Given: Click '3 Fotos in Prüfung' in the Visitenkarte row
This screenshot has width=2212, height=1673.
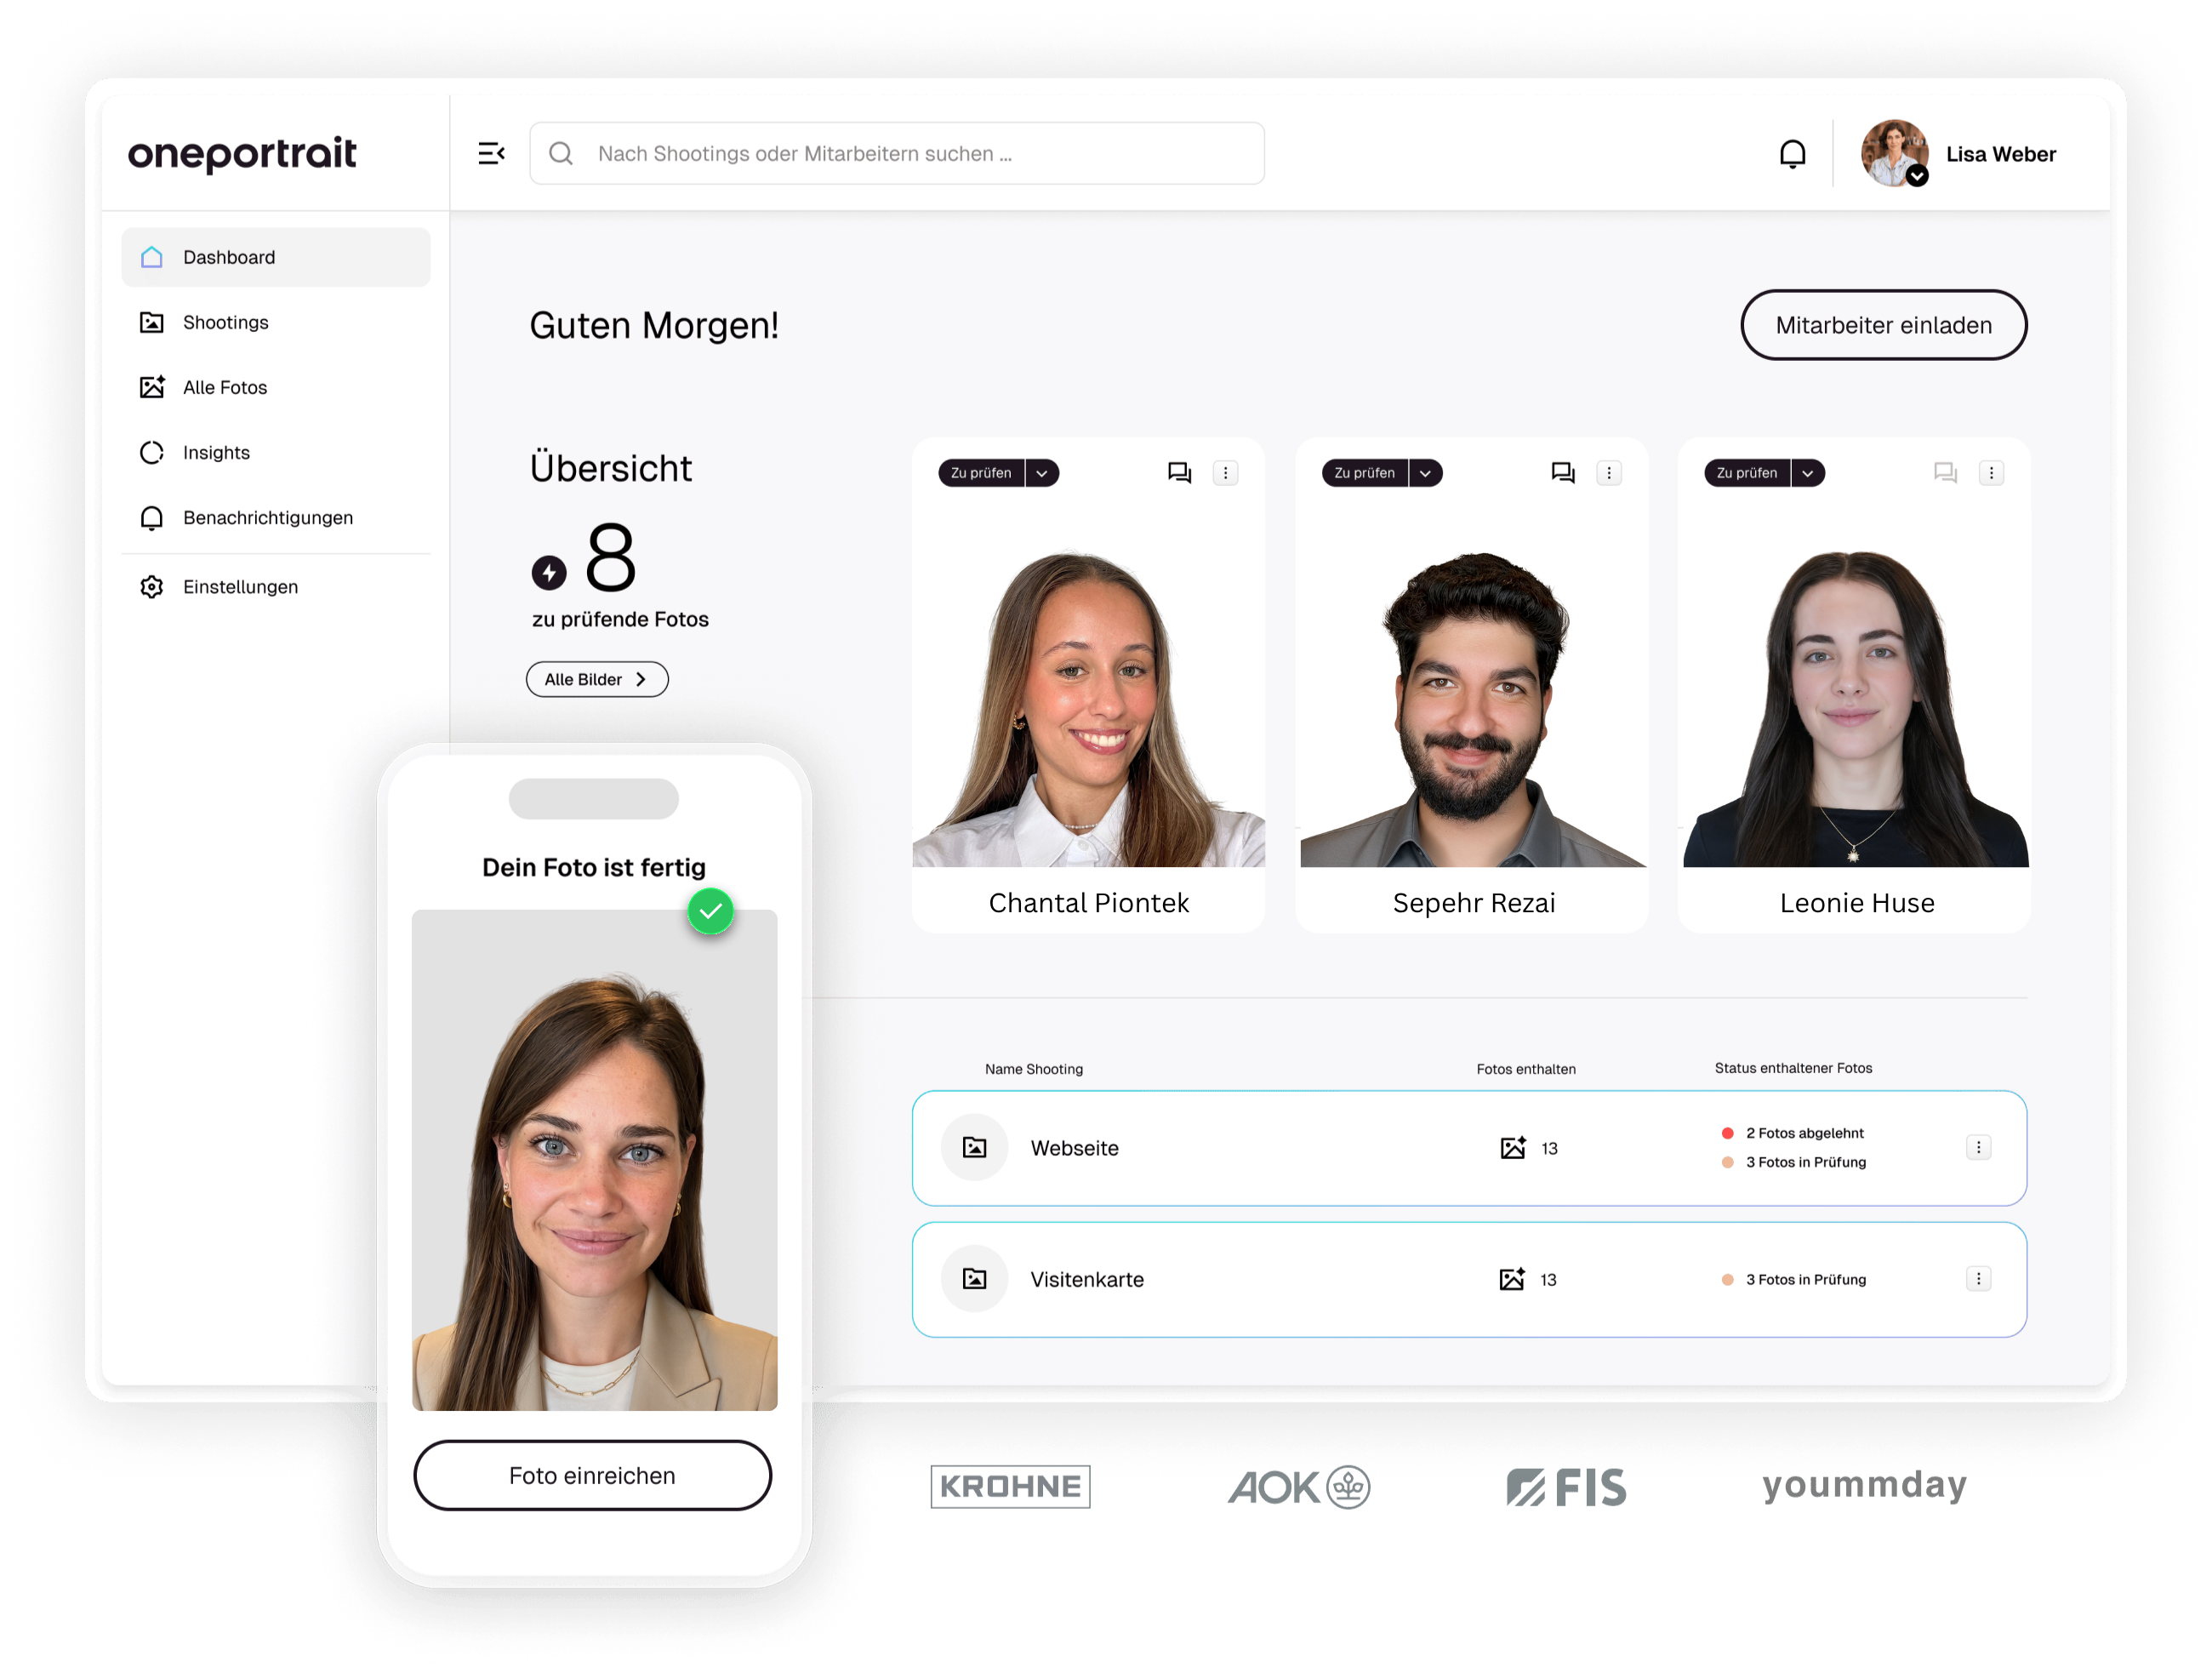Looking at the screenshot, I should (x=1805, y=1279).
